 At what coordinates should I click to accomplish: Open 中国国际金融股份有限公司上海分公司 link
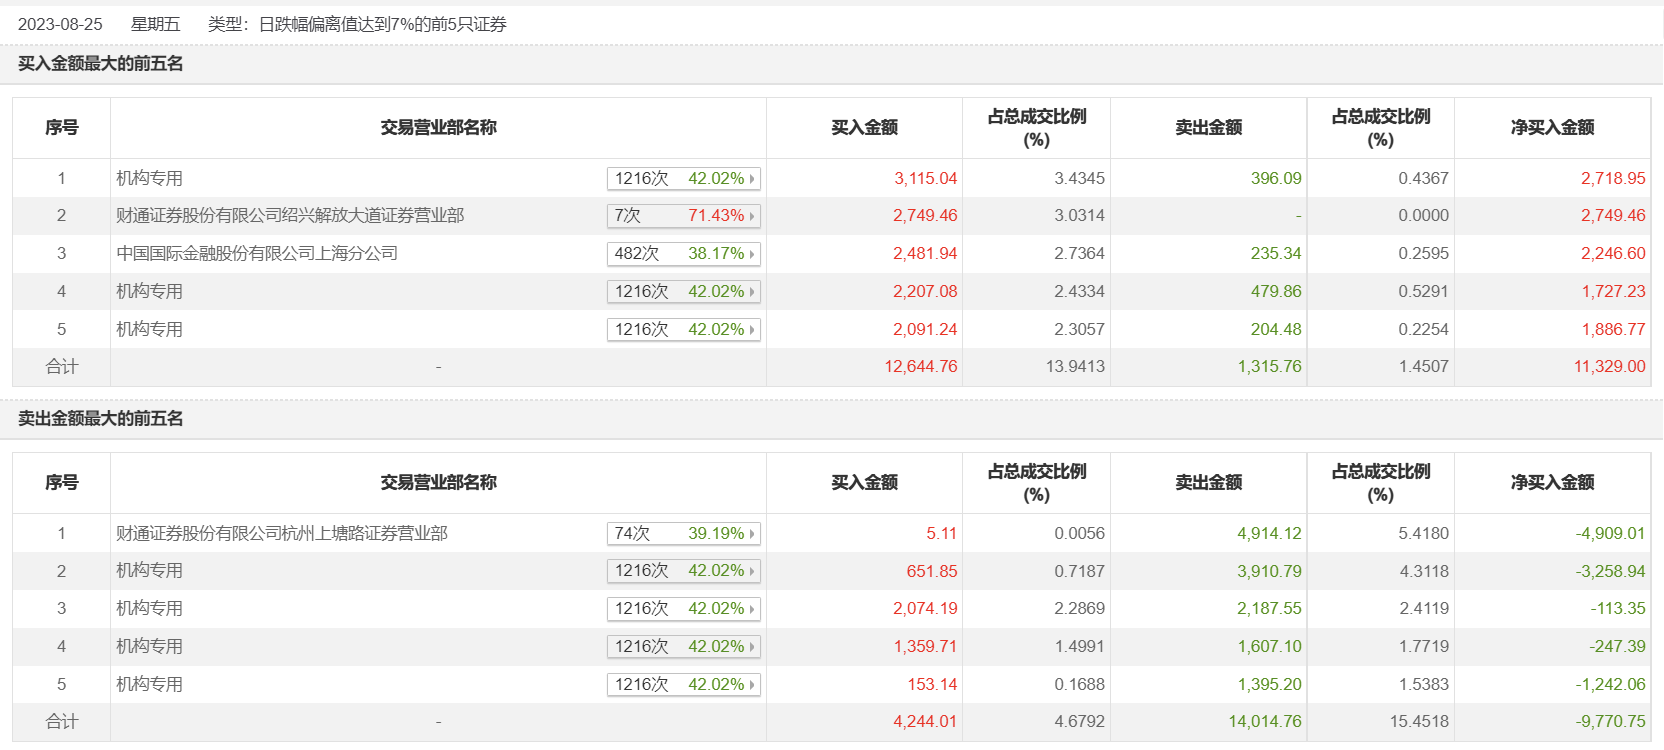click(x=257, y=254)
